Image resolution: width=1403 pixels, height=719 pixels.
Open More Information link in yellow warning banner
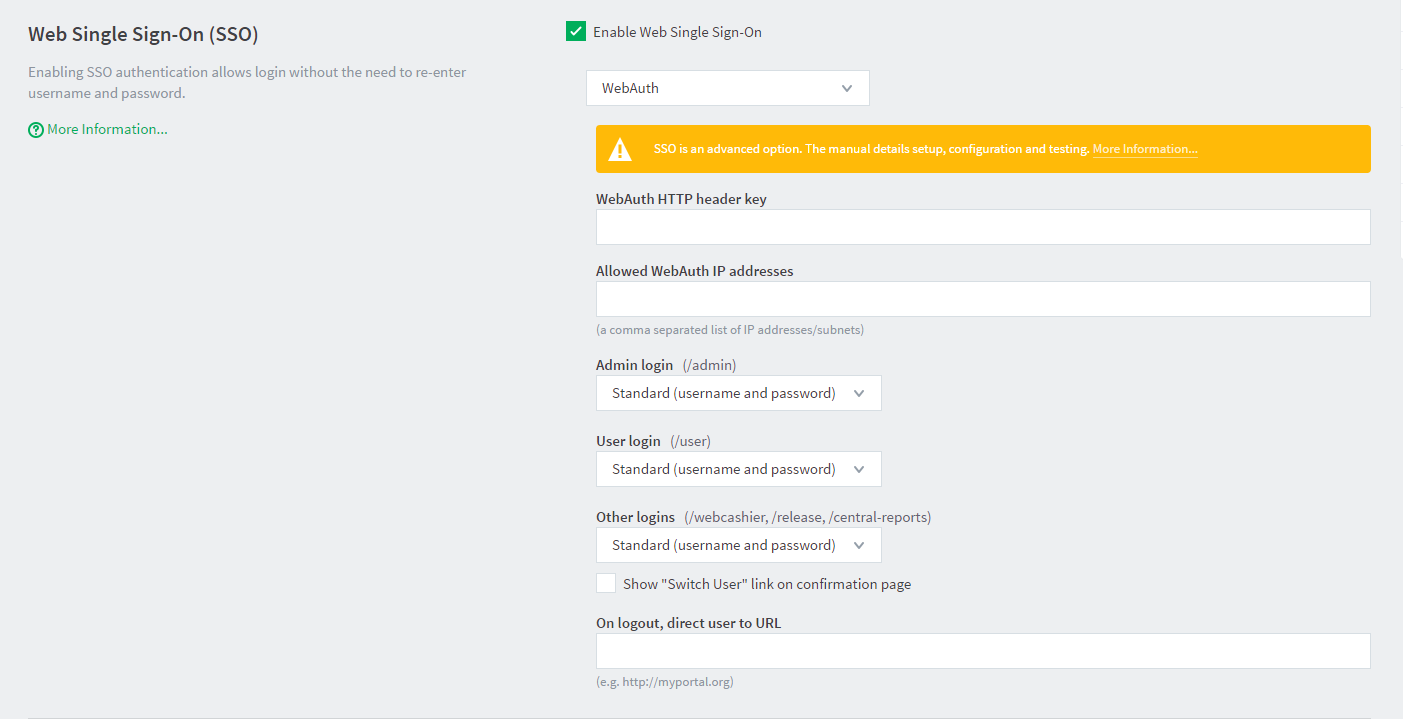[x=1144, y=149]
